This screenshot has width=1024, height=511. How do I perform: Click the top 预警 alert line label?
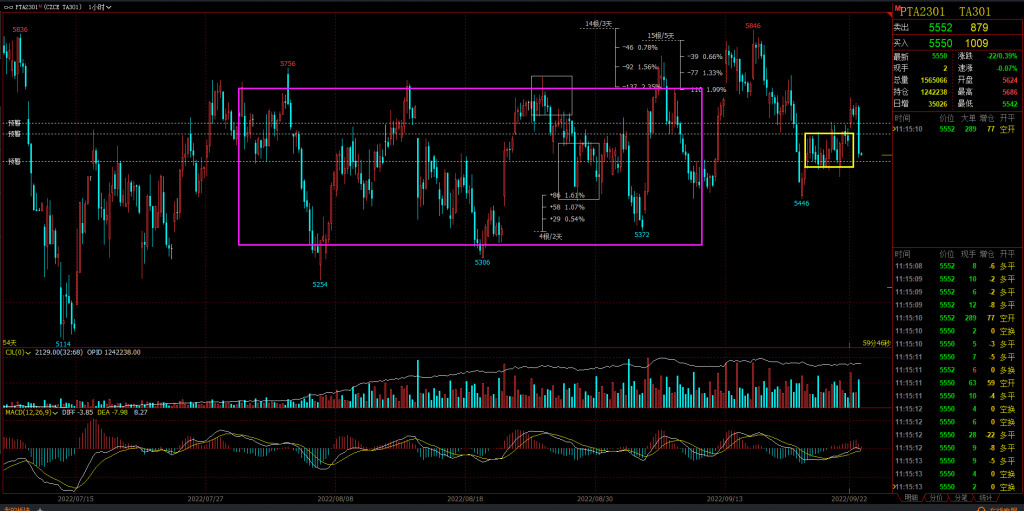point(13,123)
